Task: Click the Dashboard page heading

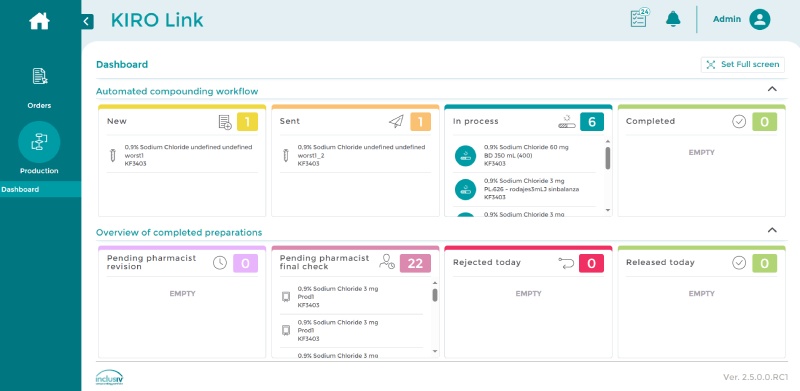Action: pos(122,64)
